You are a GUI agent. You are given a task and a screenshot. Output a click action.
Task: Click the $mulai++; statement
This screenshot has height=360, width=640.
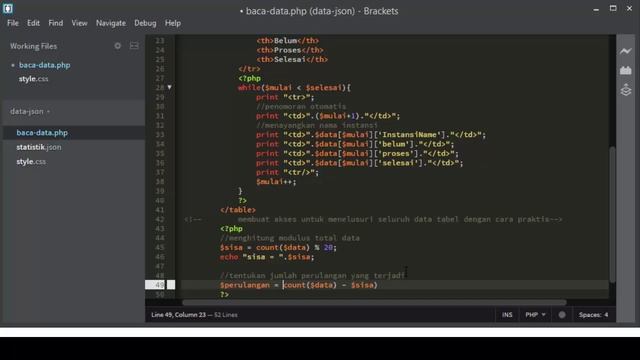pyautogui.click(x=276, y=182)
